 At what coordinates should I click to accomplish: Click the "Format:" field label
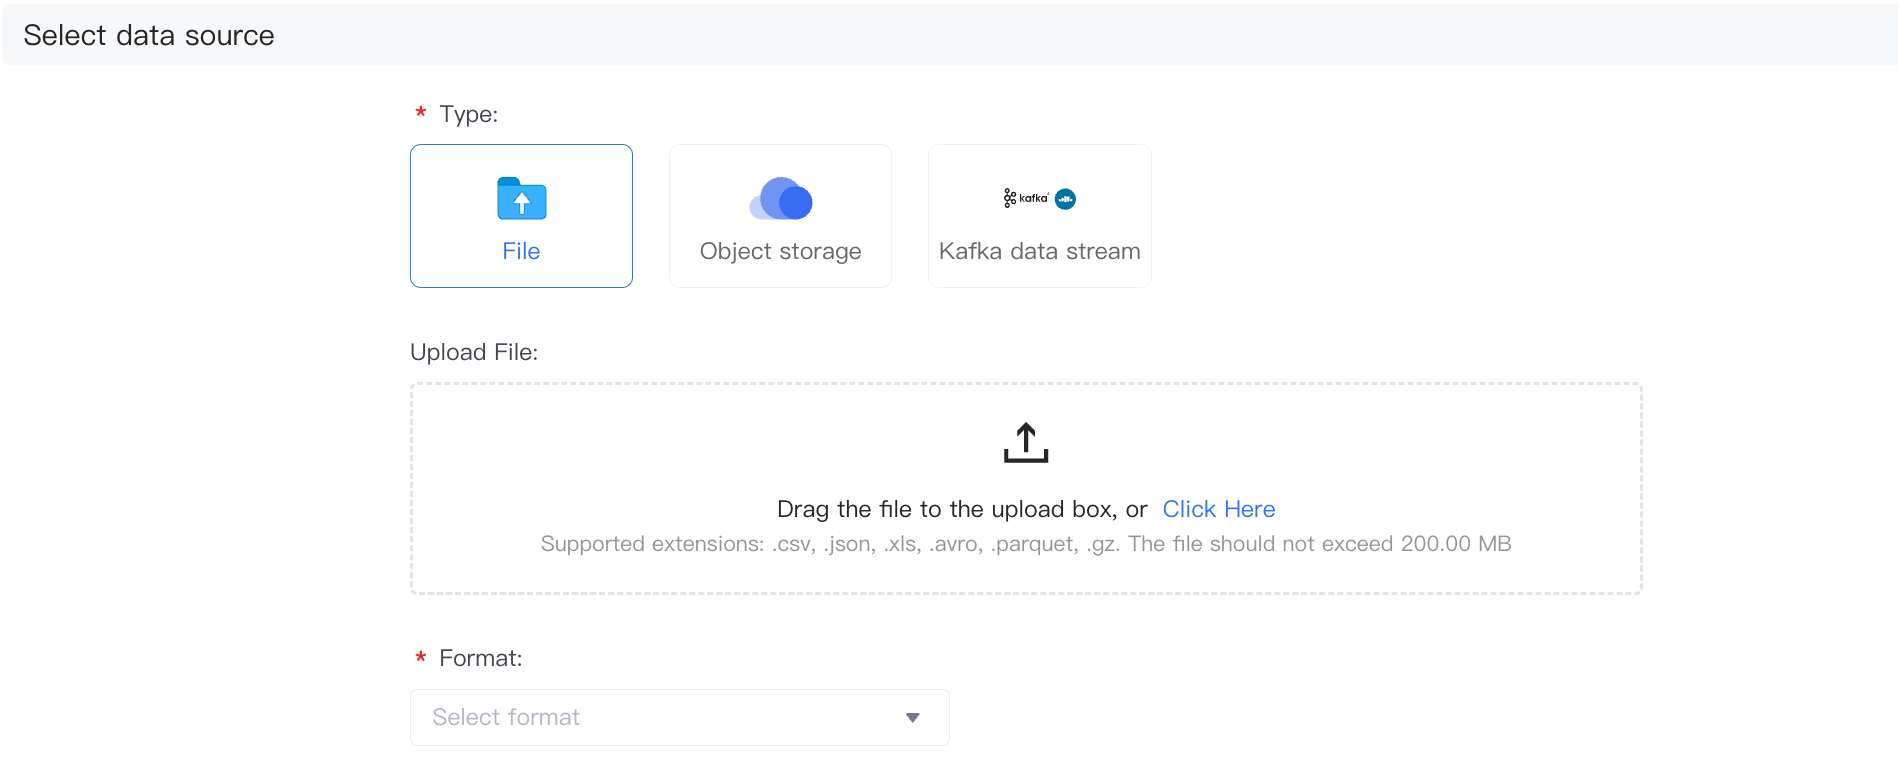pos(480,658)
